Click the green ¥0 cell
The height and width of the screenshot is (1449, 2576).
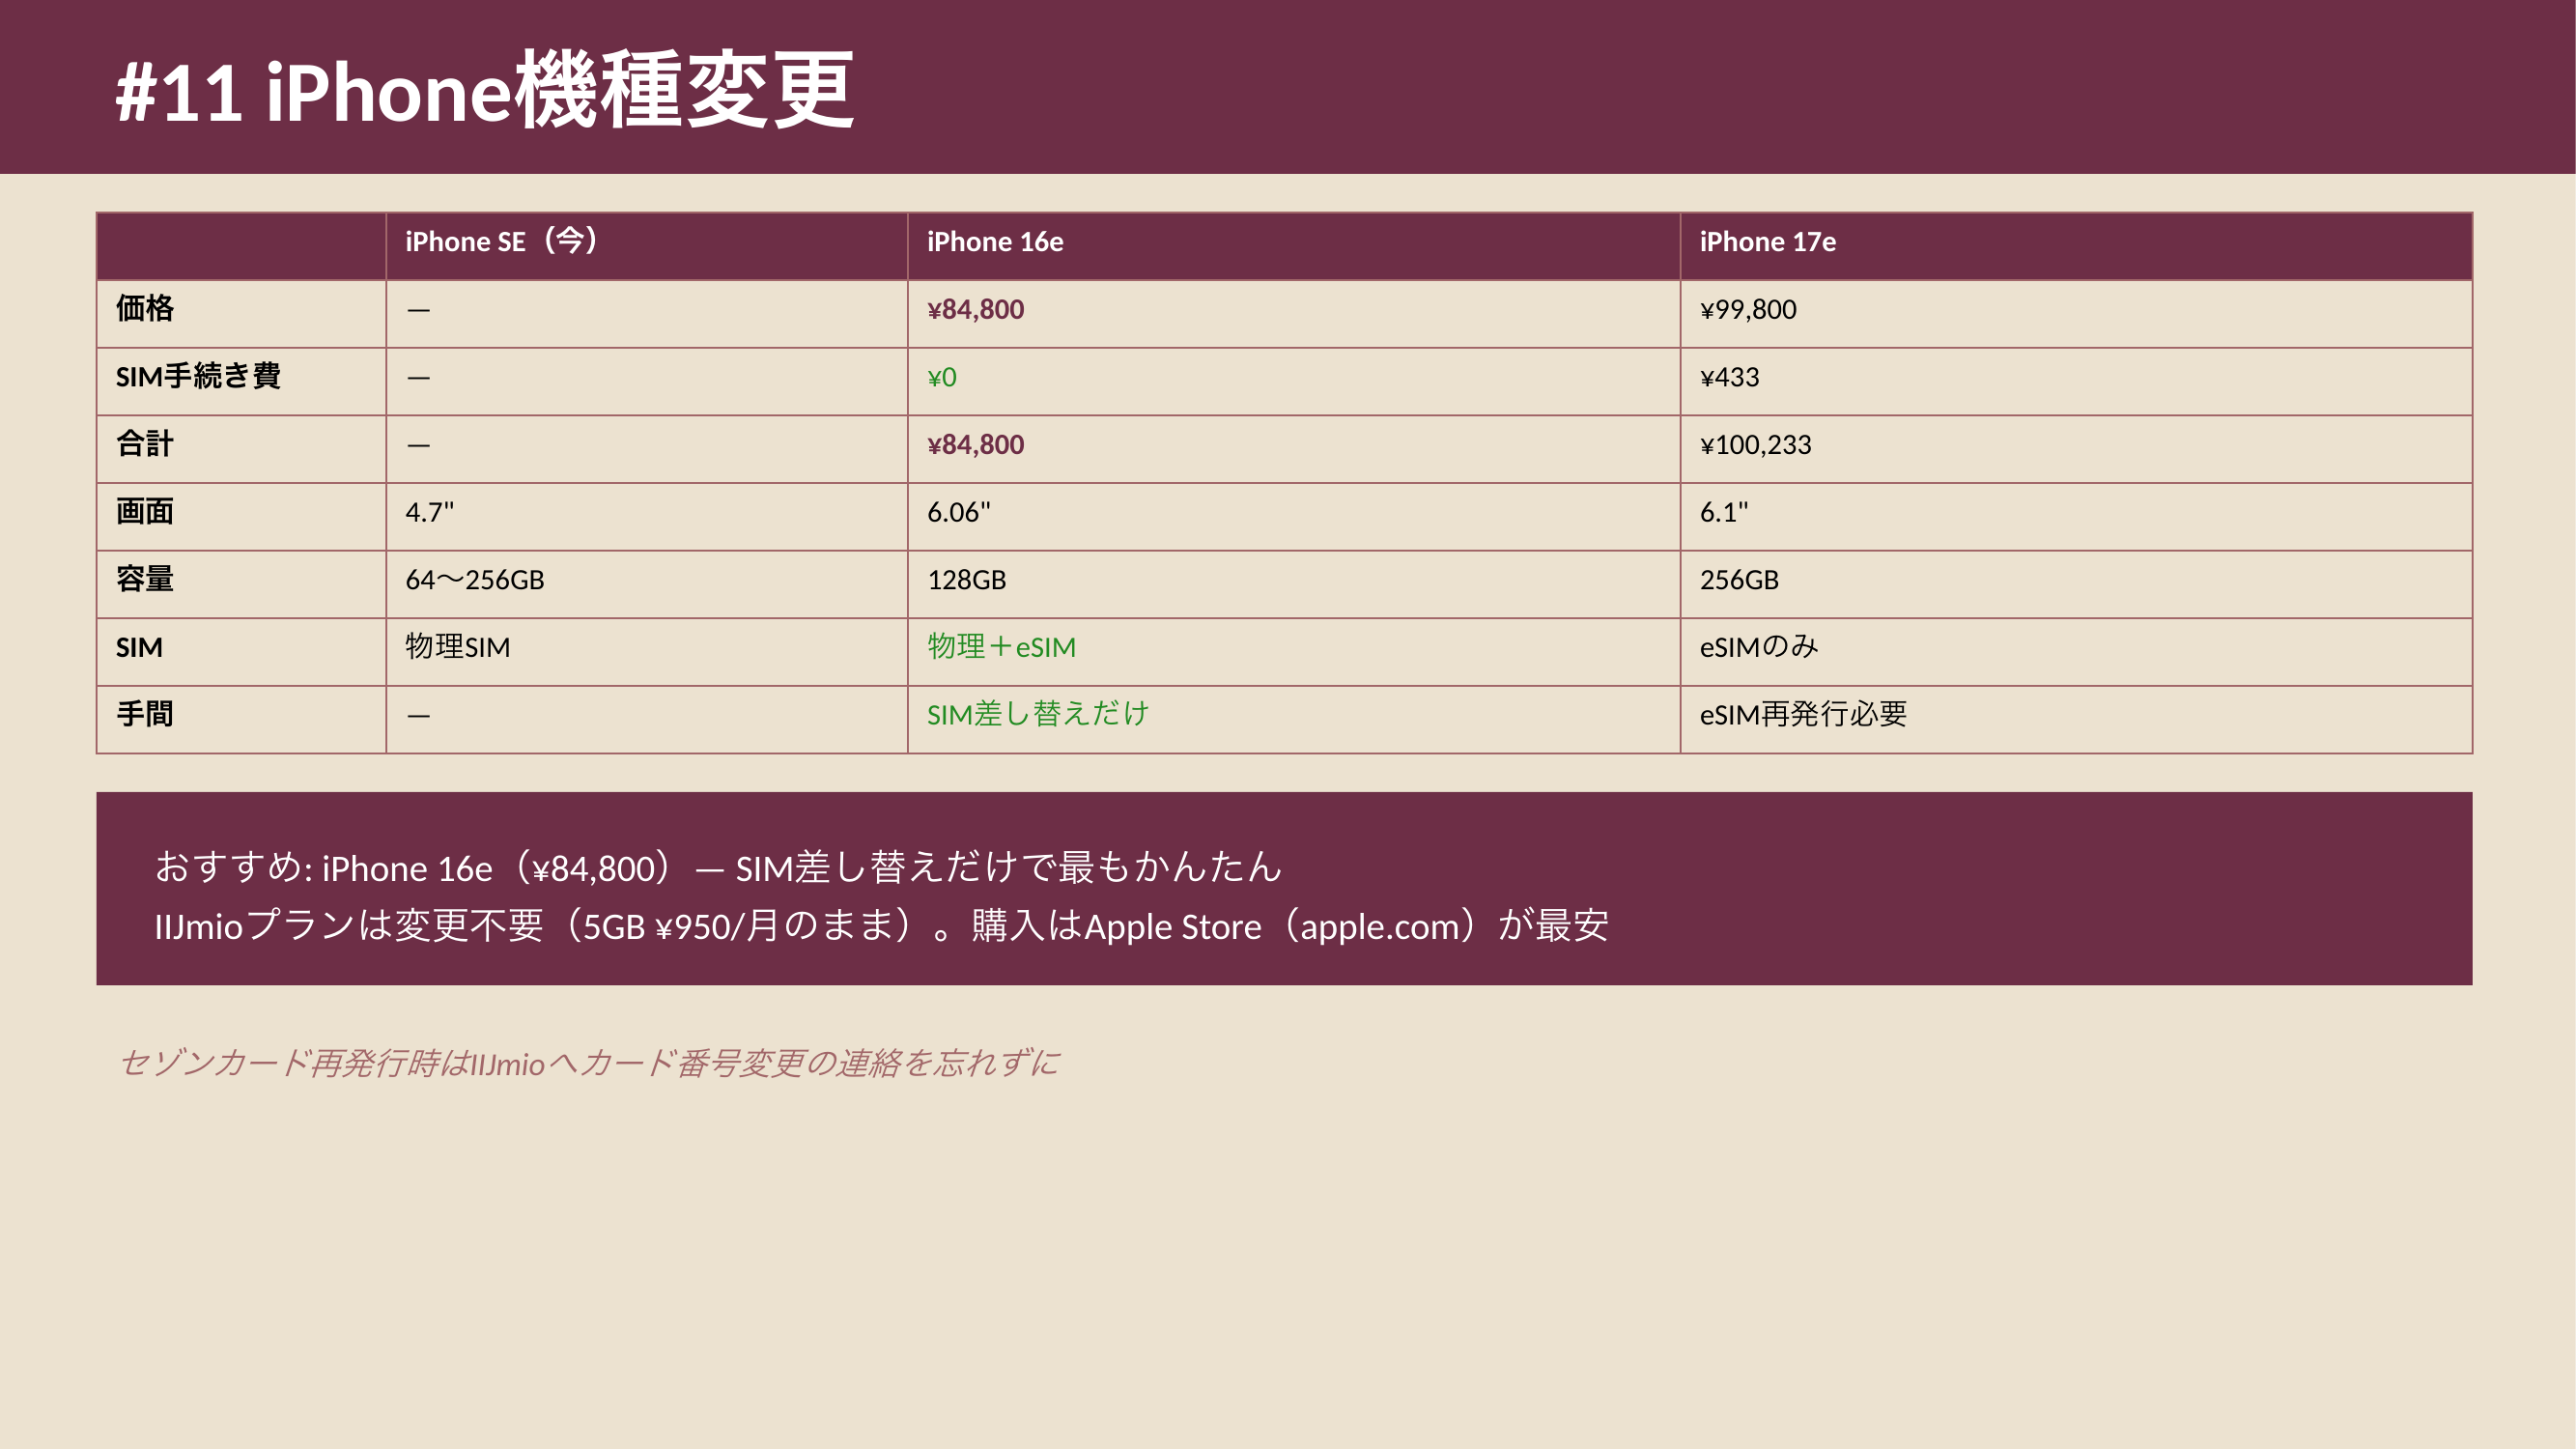(x=941, y=377)
